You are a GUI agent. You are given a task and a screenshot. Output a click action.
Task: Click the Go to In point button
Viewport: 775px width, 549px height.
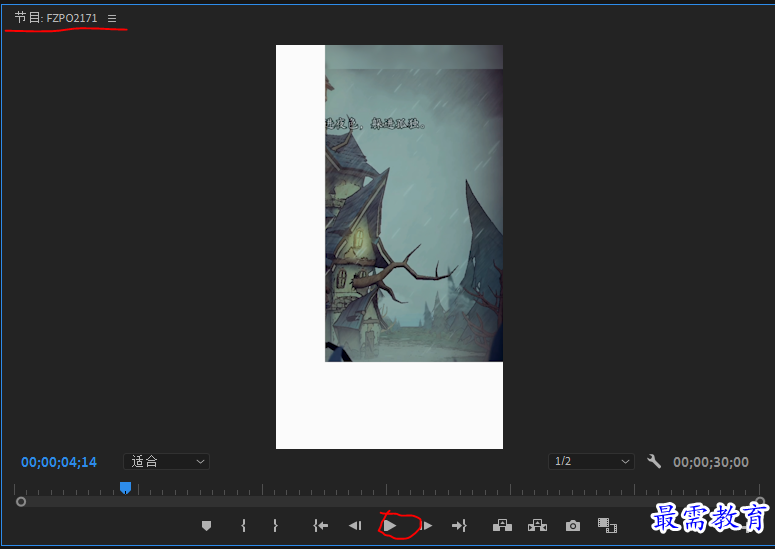pos(320,526)
